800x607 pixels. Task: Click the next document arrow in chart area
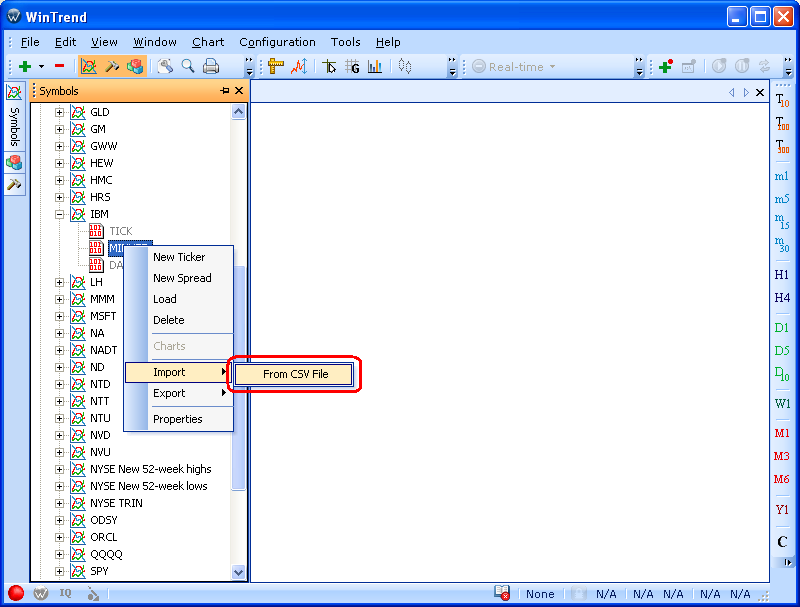(746, 92)
